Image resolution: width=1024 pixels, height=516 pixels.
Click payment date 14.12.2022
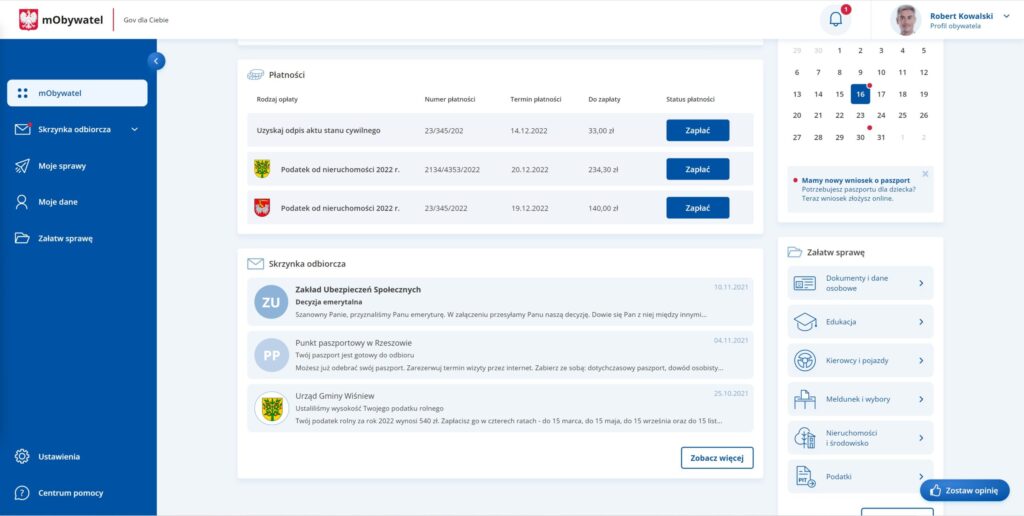[x=529, y=131]
